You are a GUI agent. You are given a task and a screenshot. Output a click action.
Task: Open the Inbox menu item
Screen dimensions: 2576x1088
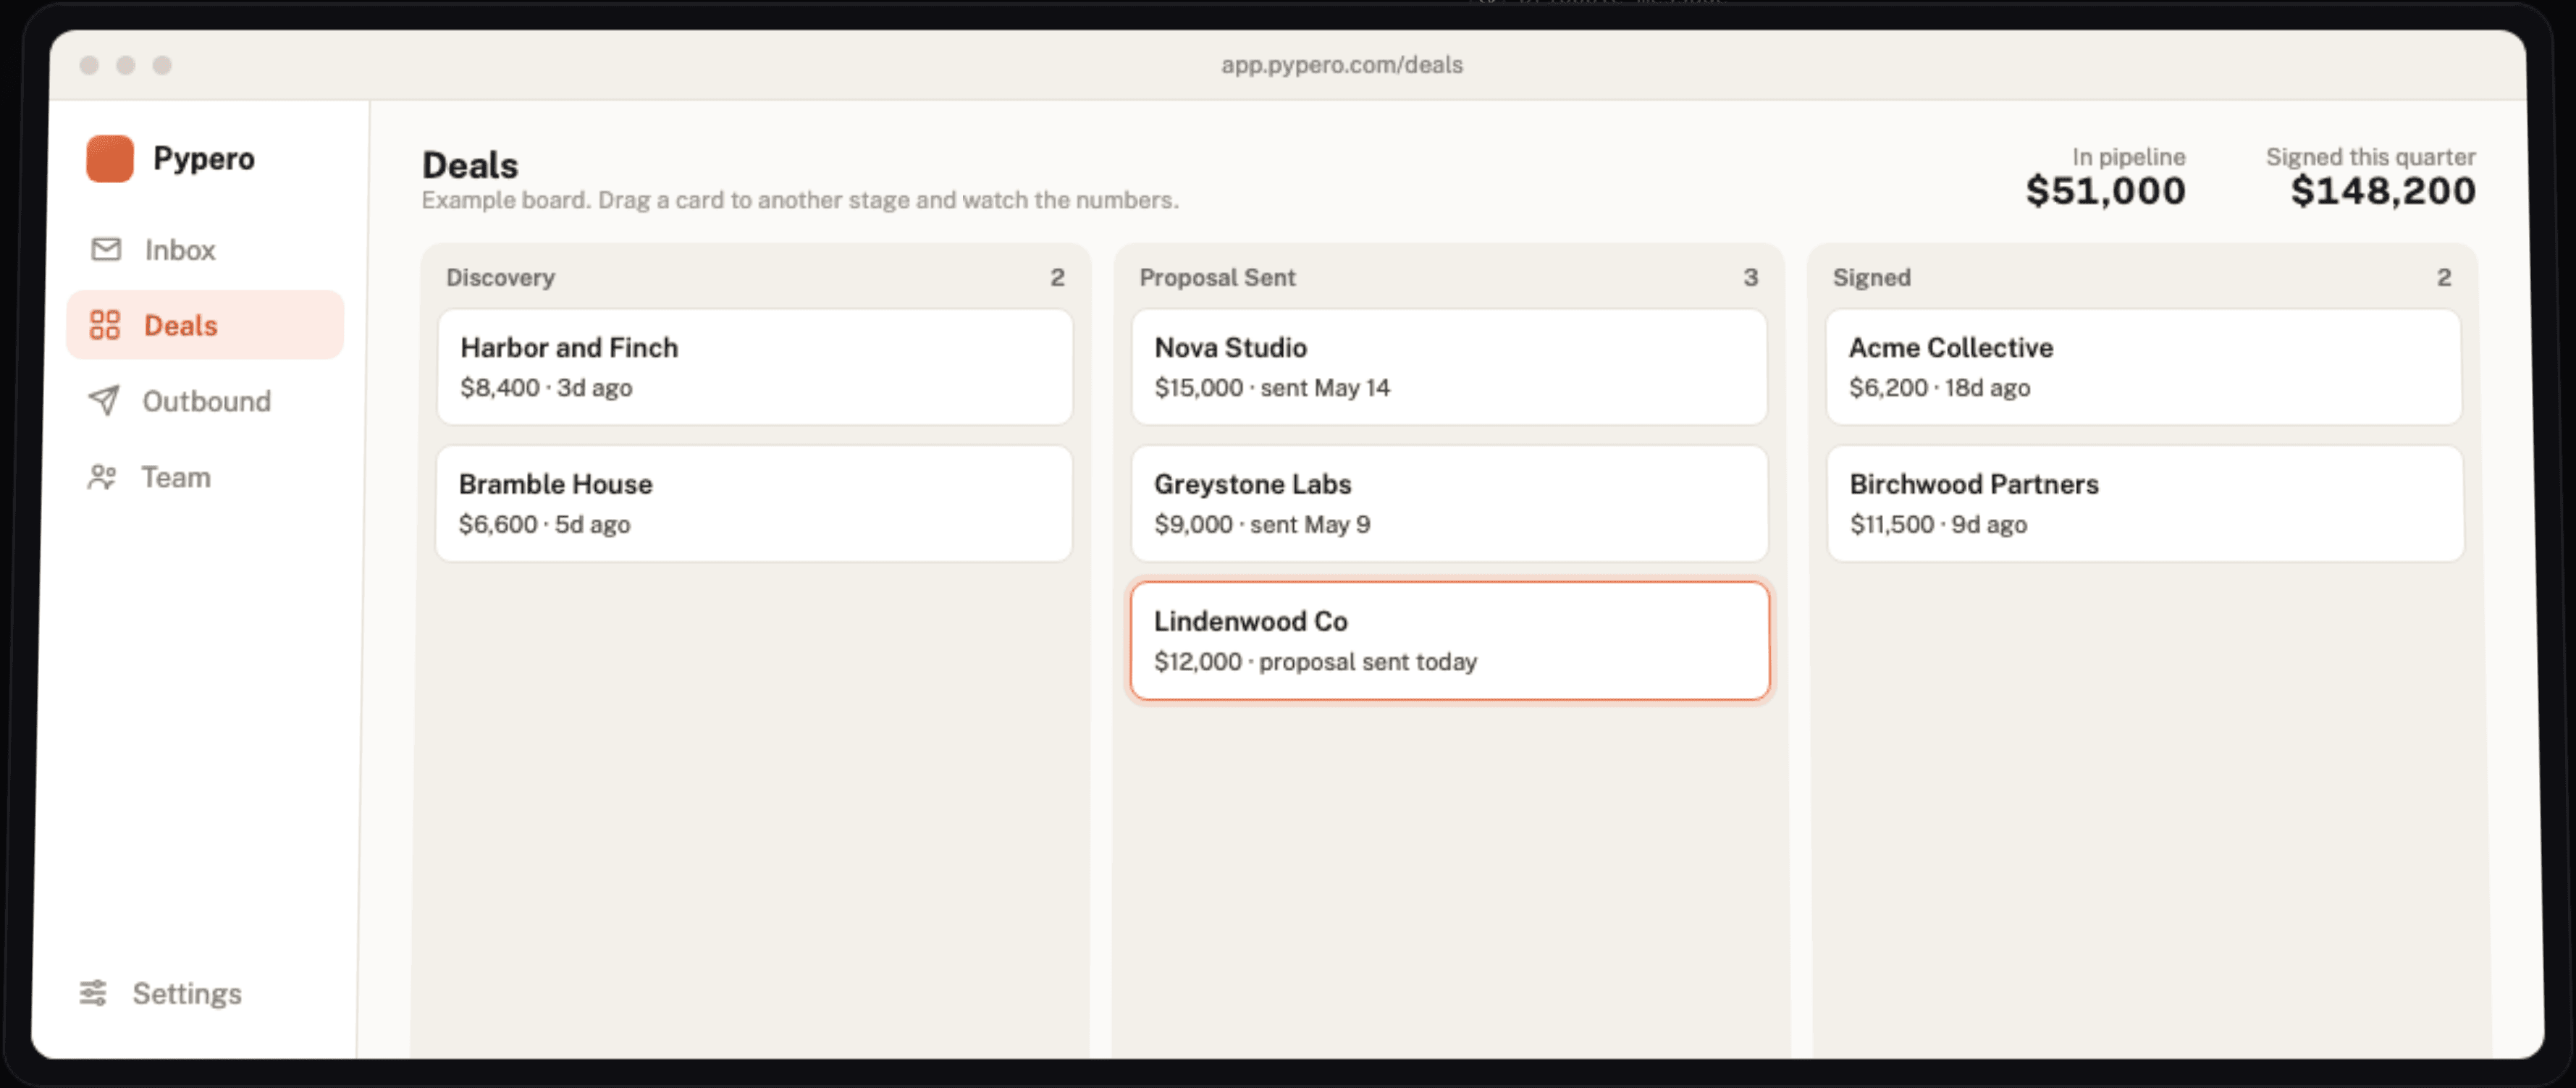tap(205, 249)
